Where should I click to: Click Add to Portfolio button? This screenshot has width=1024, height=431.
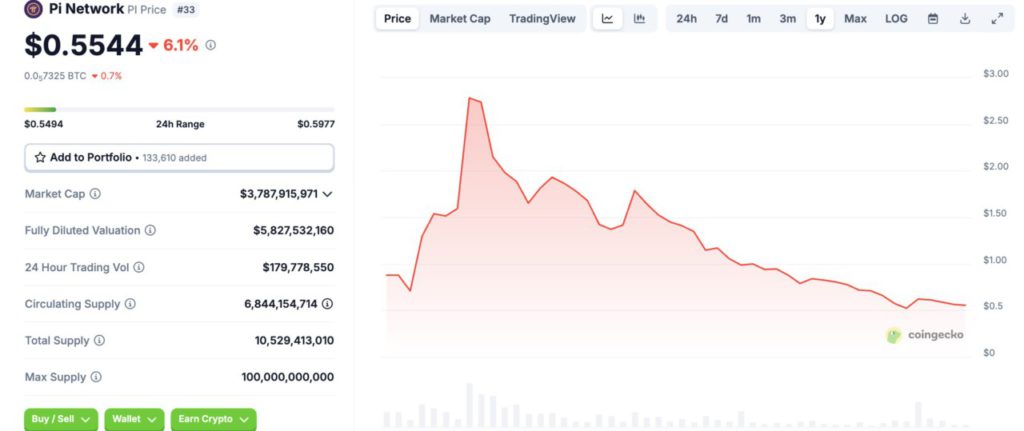(180, 157)
